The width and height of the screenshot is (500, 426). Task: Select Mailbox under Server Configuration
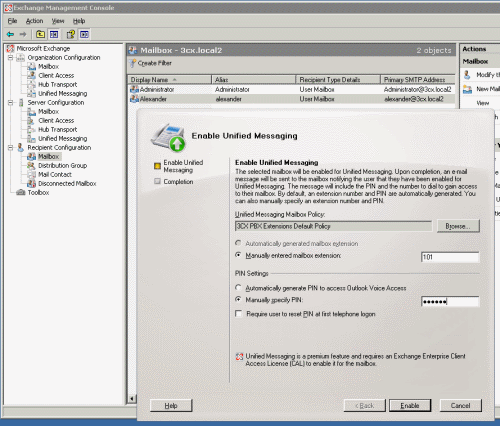pyautogui.click(x=48, y=112)
